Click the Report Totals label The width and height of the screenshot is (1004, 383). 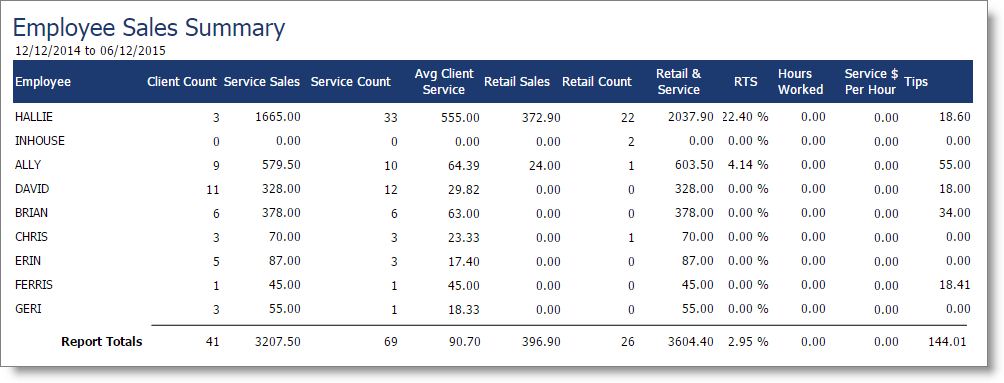click(102, 342)
